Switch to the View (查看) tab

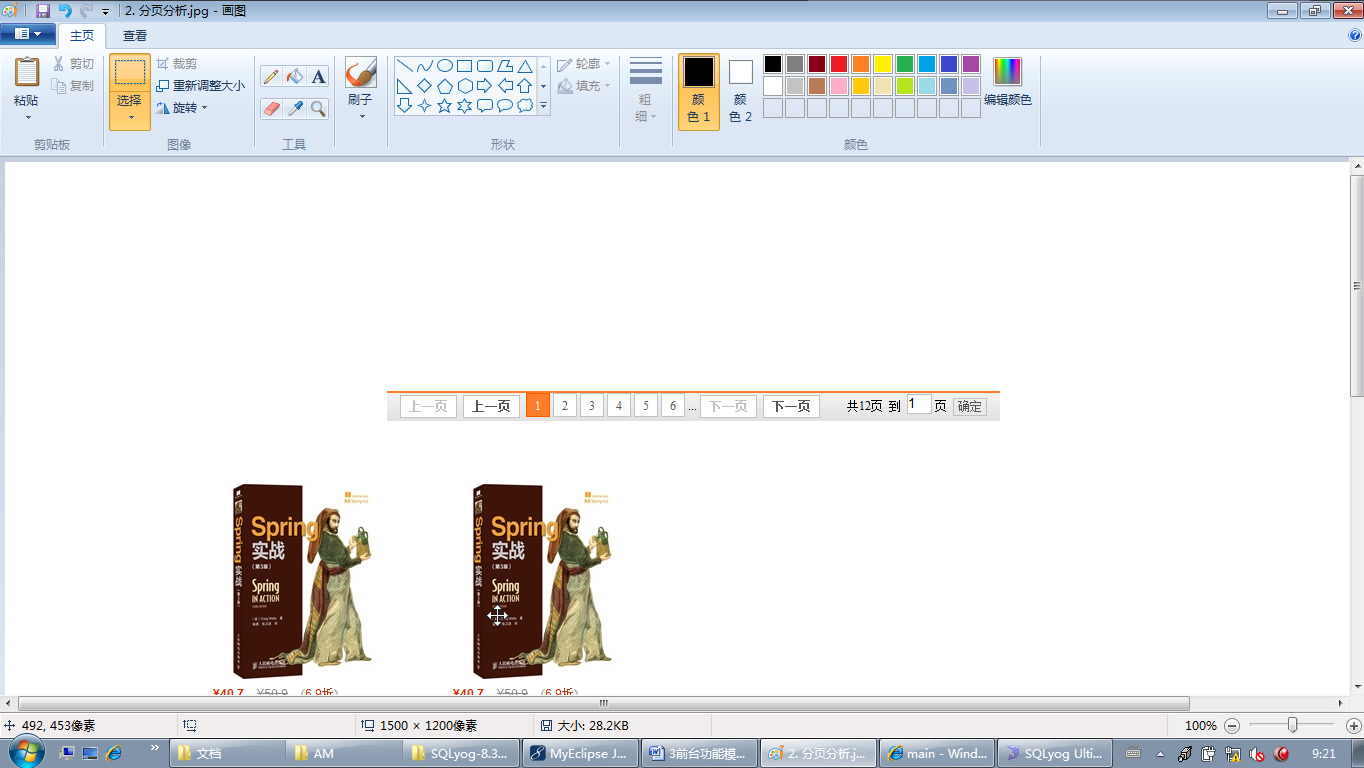135,35
